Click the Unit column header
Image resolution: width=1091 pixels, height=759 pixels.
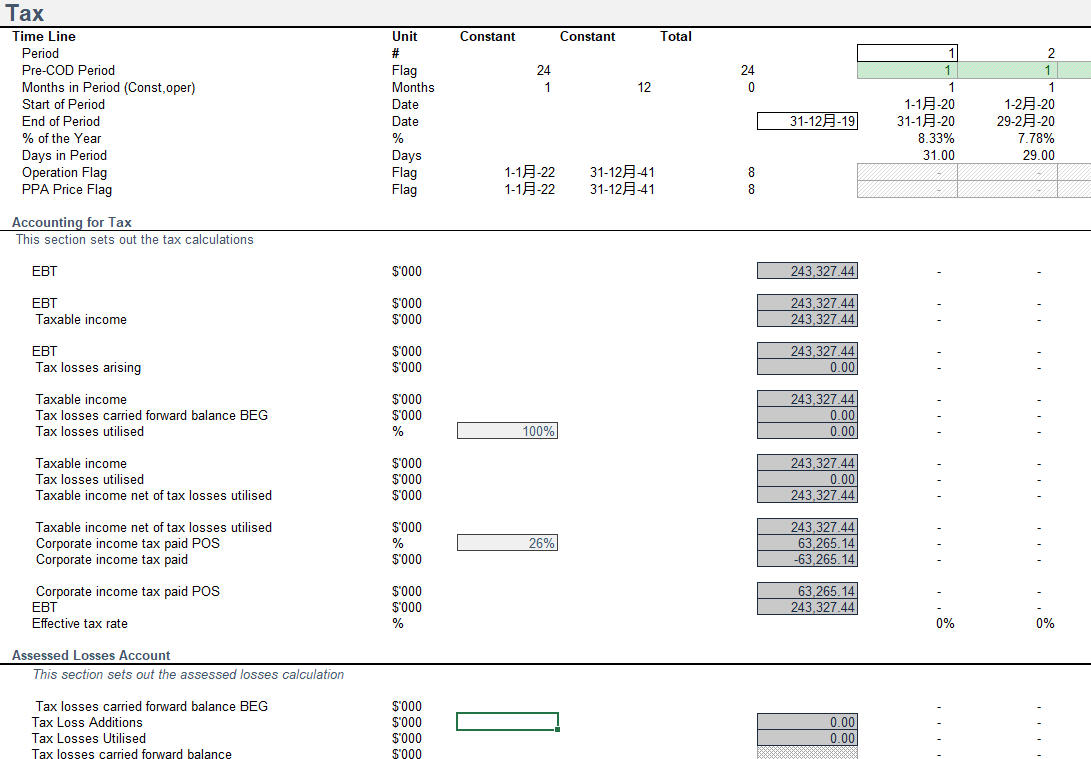[x=405, y=36]
